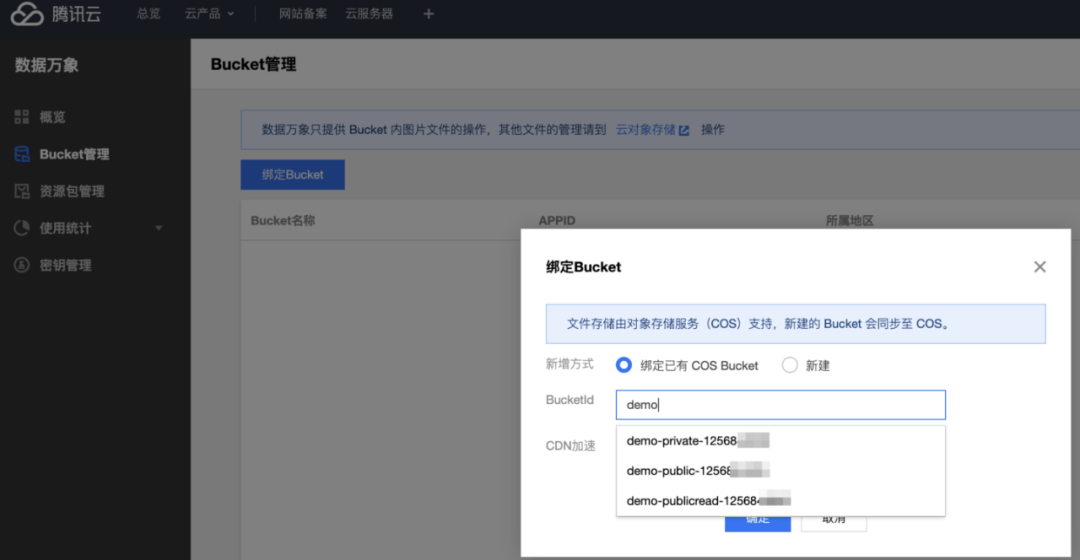Click the 密钥管理 key icon
The height and width of the screenshot is (560, 1080).
tap(22, 265)
